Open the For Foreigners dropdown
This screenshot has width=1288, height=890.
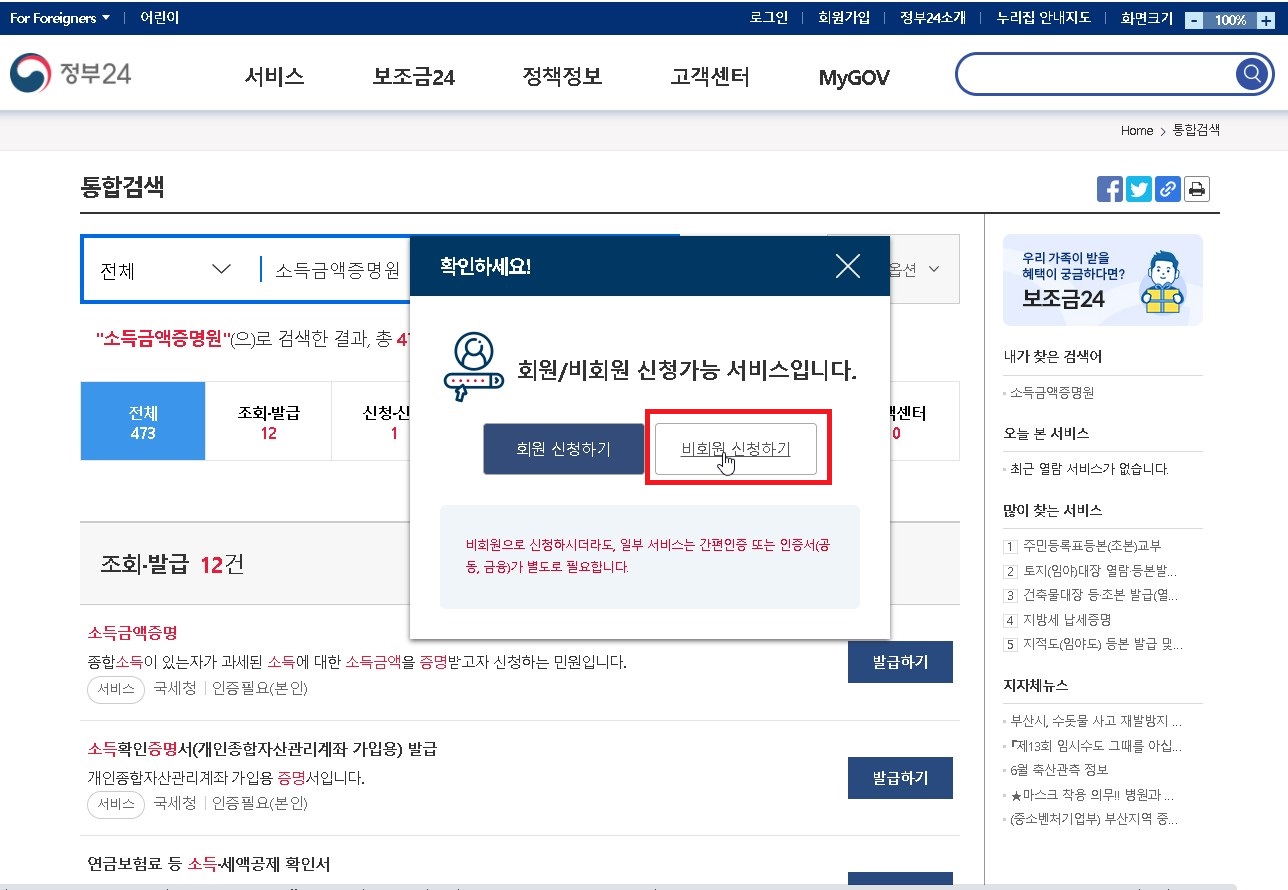60,18
